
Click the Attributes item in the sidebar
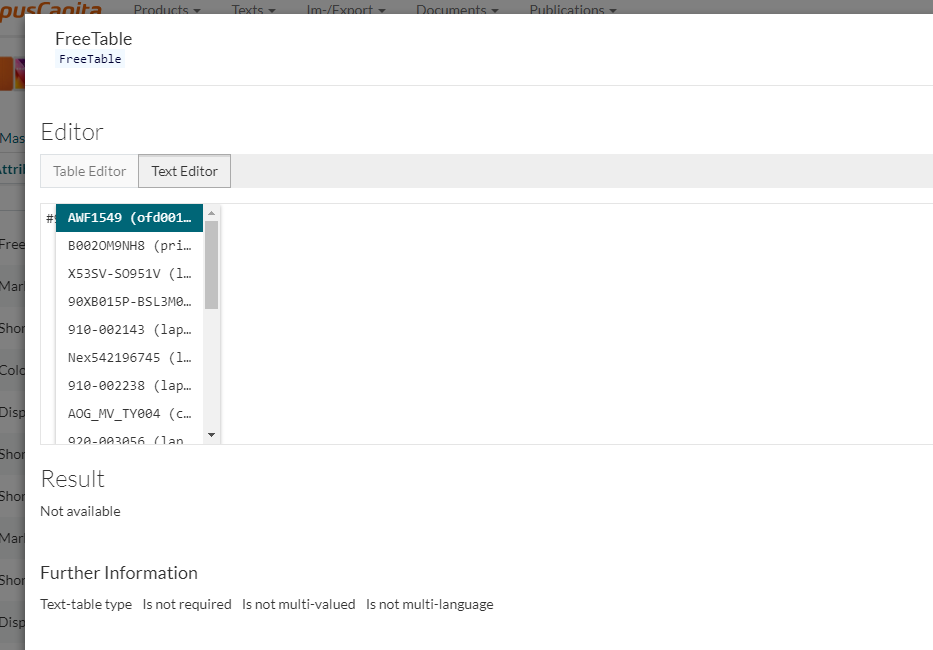[11, 169]
